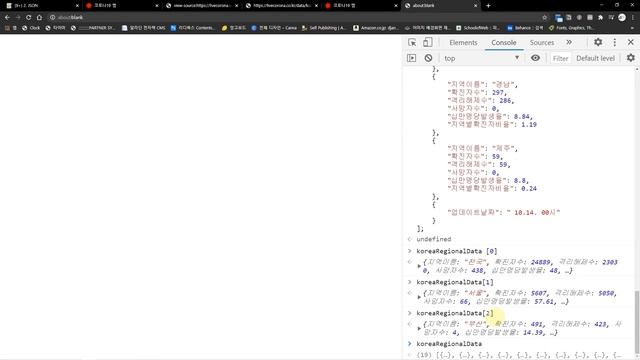Click the koreaRegionalData[2] command text
Viewport: 640px width, 360px height.
coord(455,313)
